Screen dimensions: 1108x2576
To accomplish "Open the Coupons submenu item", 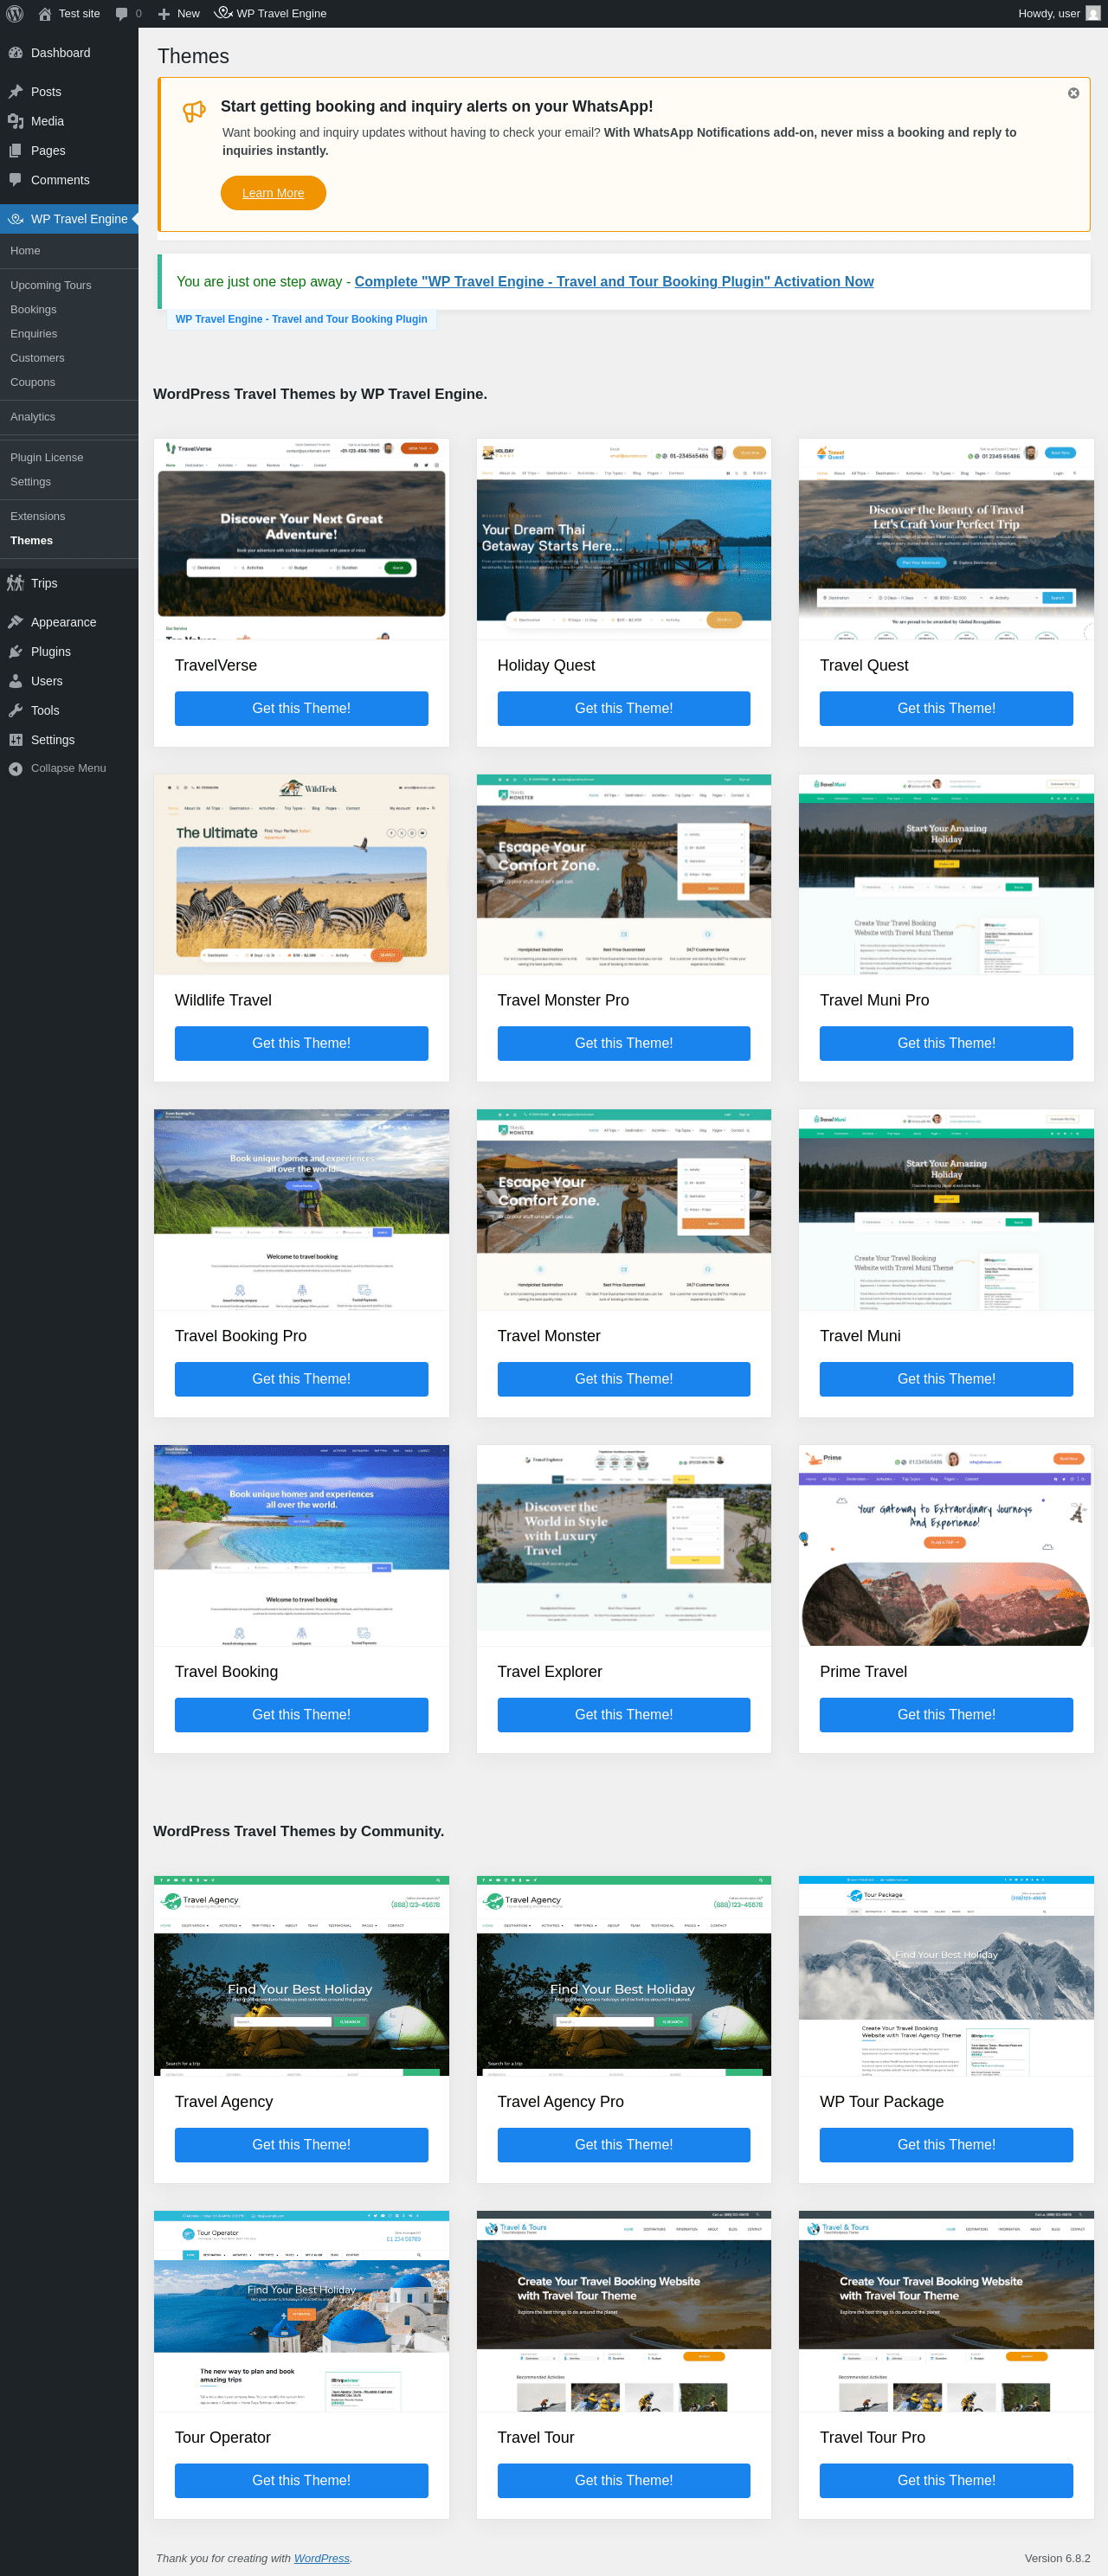I will tap(32, 382).
